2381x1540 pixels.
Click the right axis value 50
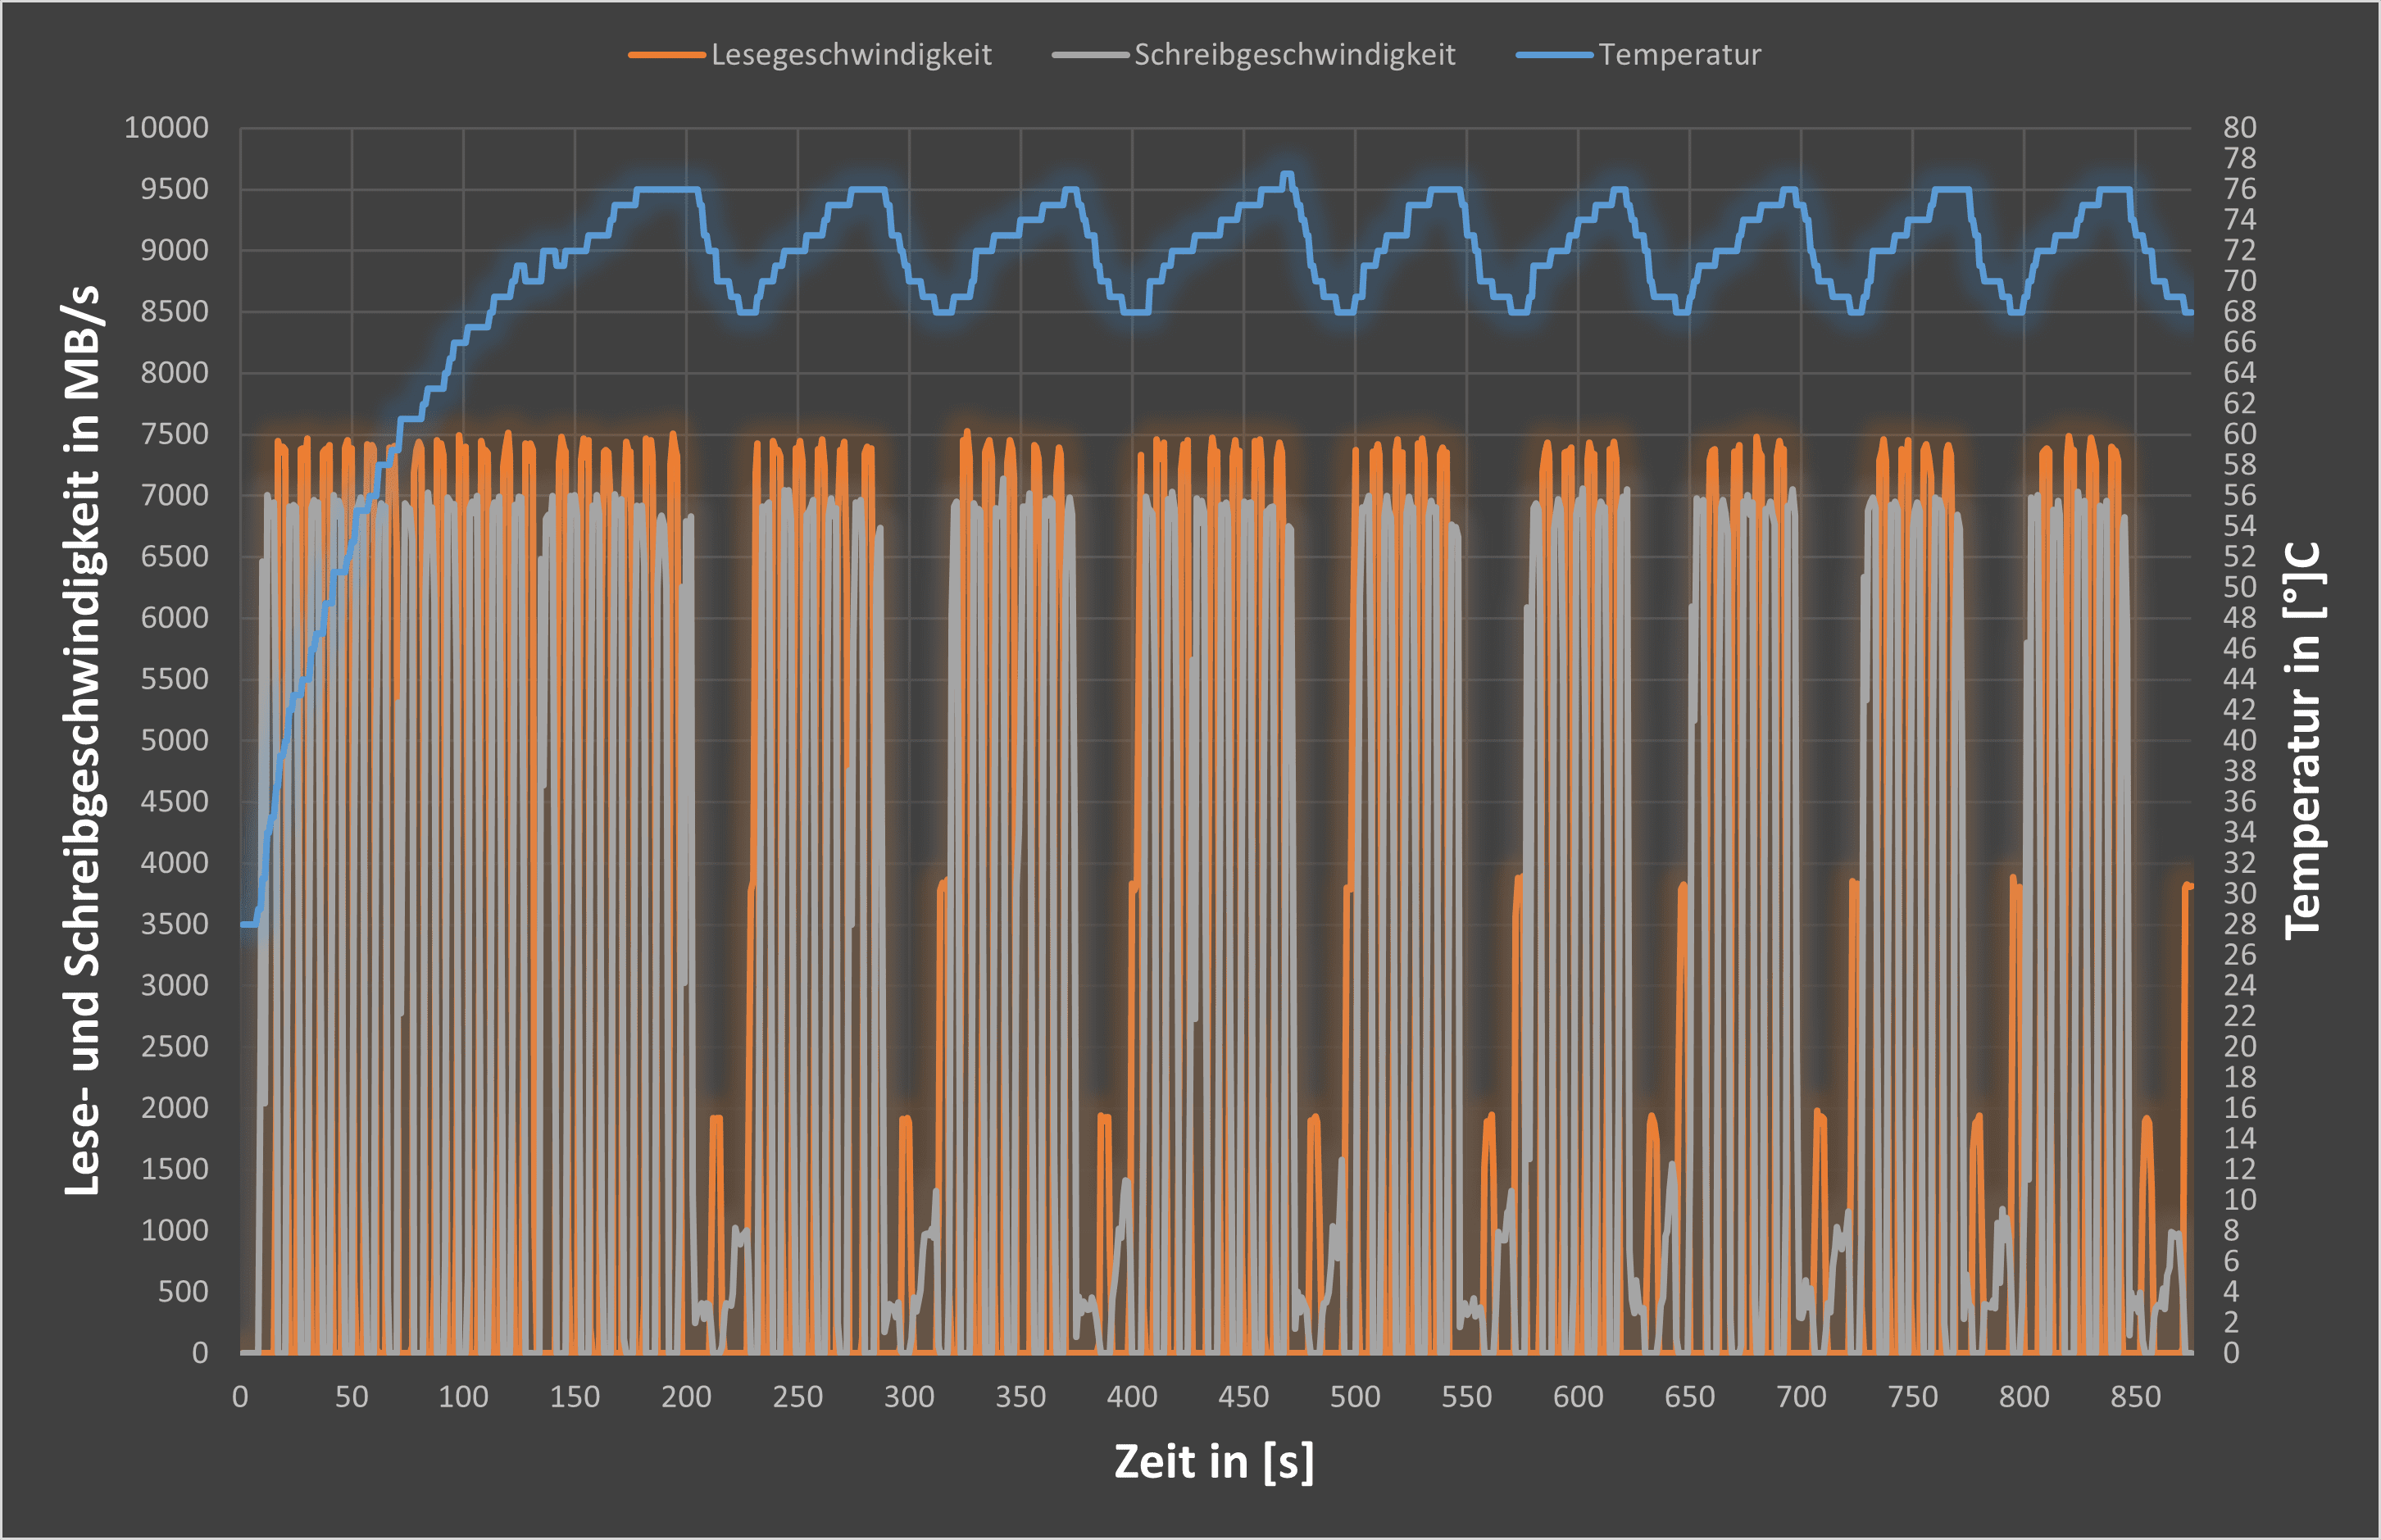click(2240, 587)
